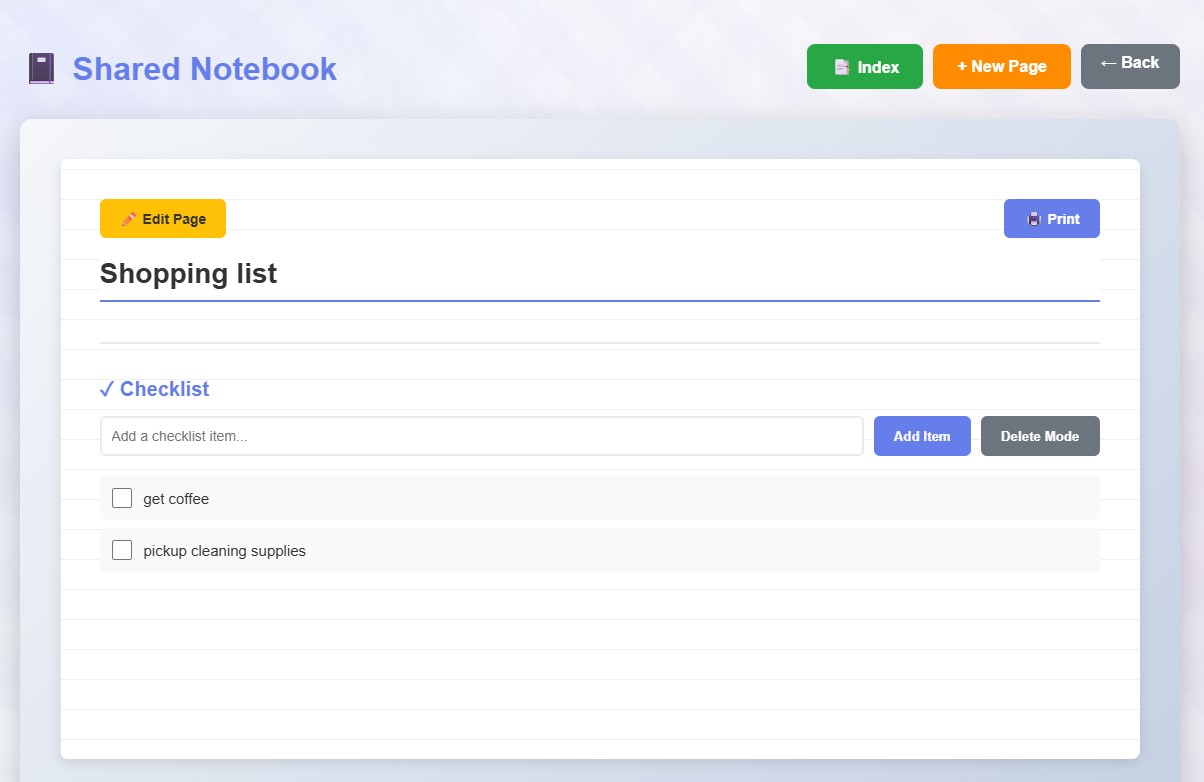Image resolution: width=1204 pixels, height=782 pixels.
Task: Click the checkmark icon beside the Checklist heading
Action: point(107,389)
